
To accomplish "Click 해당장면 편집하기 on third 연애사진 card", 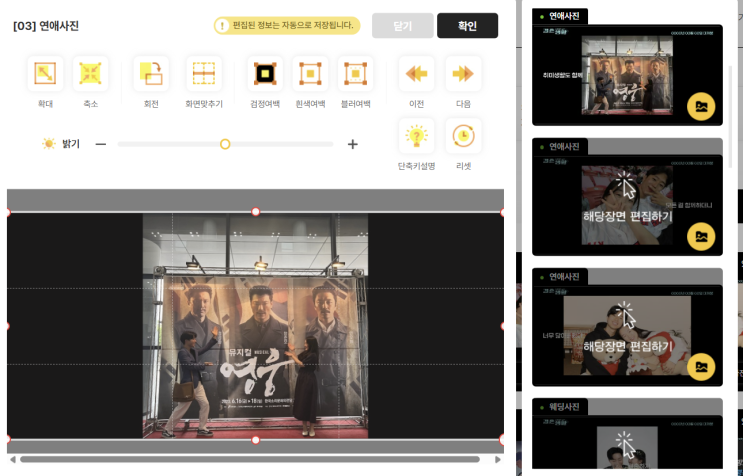I will [x=627, y=347].
